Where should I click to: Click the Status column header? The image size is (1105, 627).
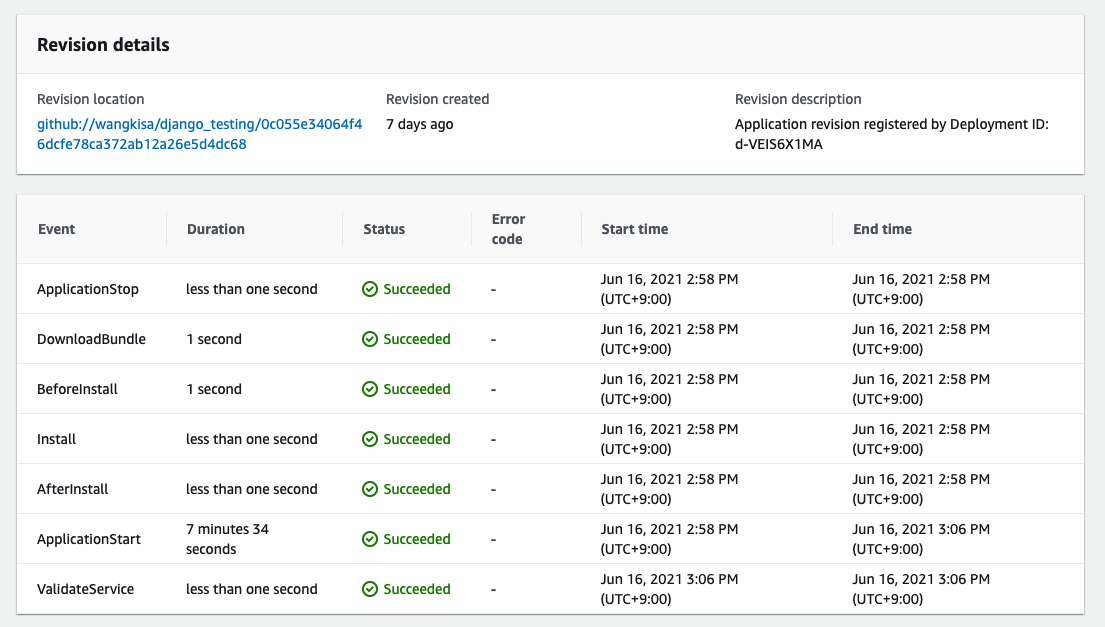[x=384, y=229]
